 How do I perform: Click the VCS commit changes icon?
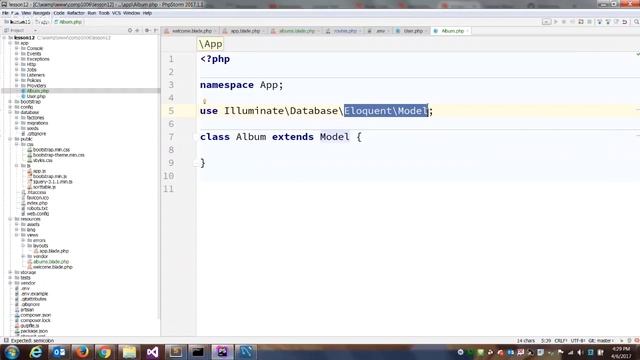[x=607, y=22]
